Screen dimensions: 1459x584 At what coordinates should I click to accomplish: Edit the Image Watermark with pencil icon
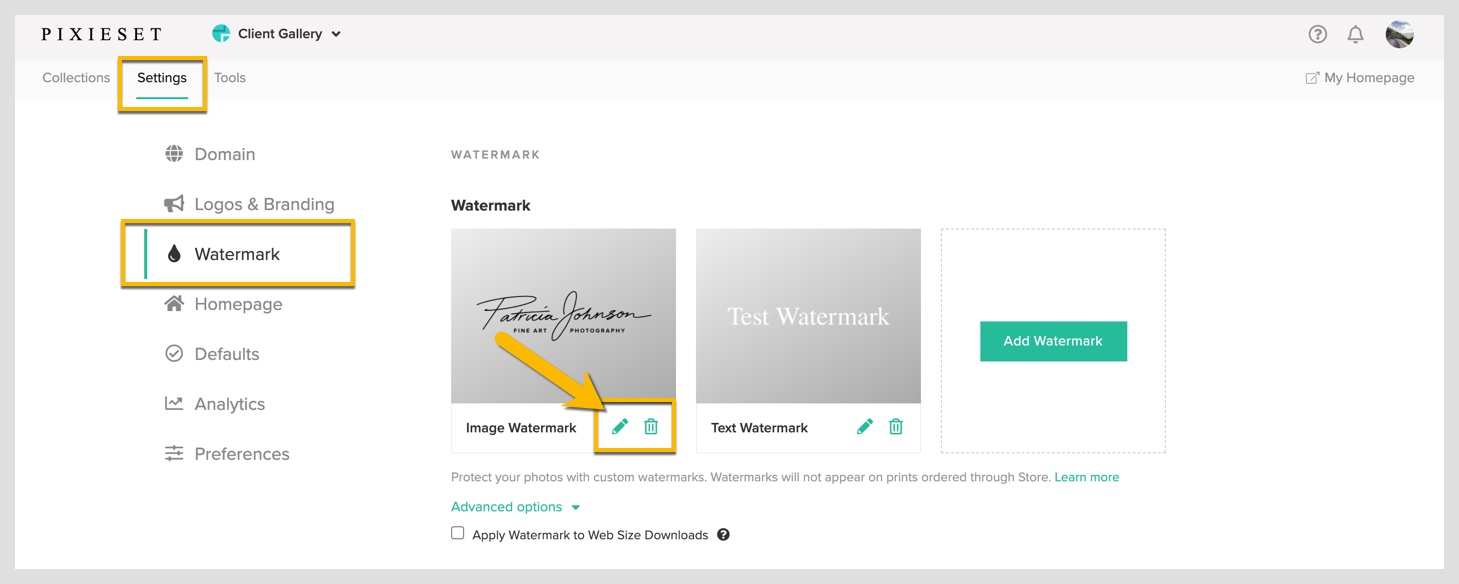(x=620, y=427)
